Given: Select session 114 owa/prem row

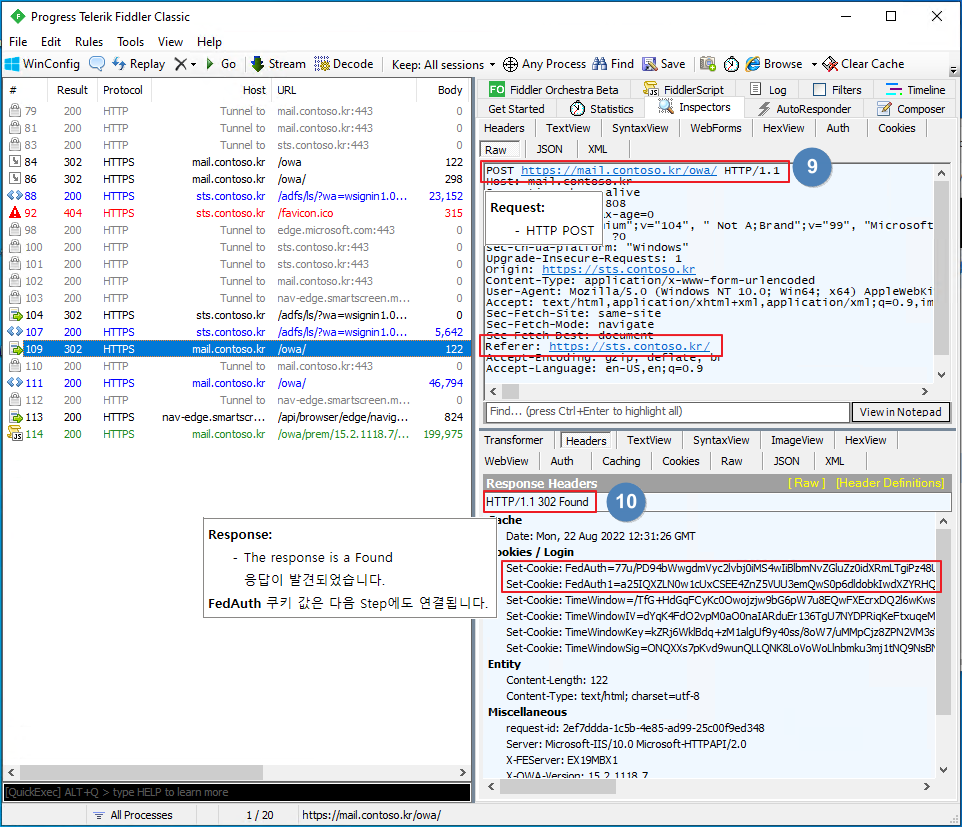Looking at the screenshot, I should (236, 434).
